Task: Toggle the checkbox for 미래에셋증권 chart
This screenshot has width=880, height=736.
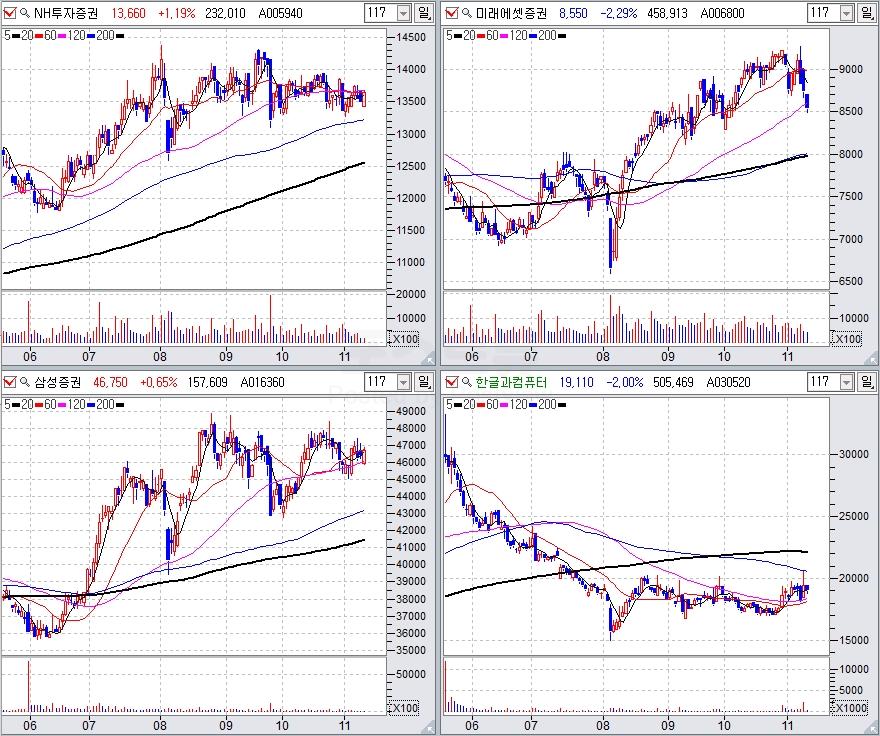Action: tap(450, 13)
